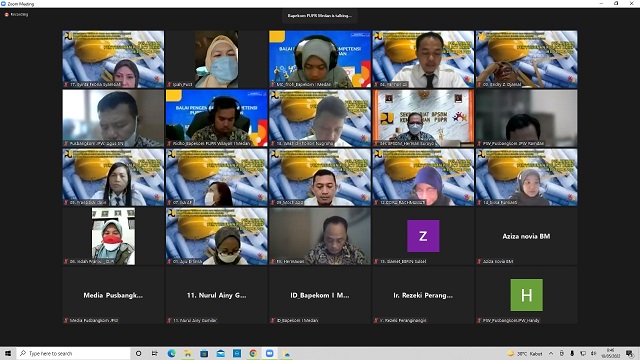Viewport: 640px width, 360px height.
Task: Click the Cortana circle icon in taskbar
Action: click(x=138, y=353)
